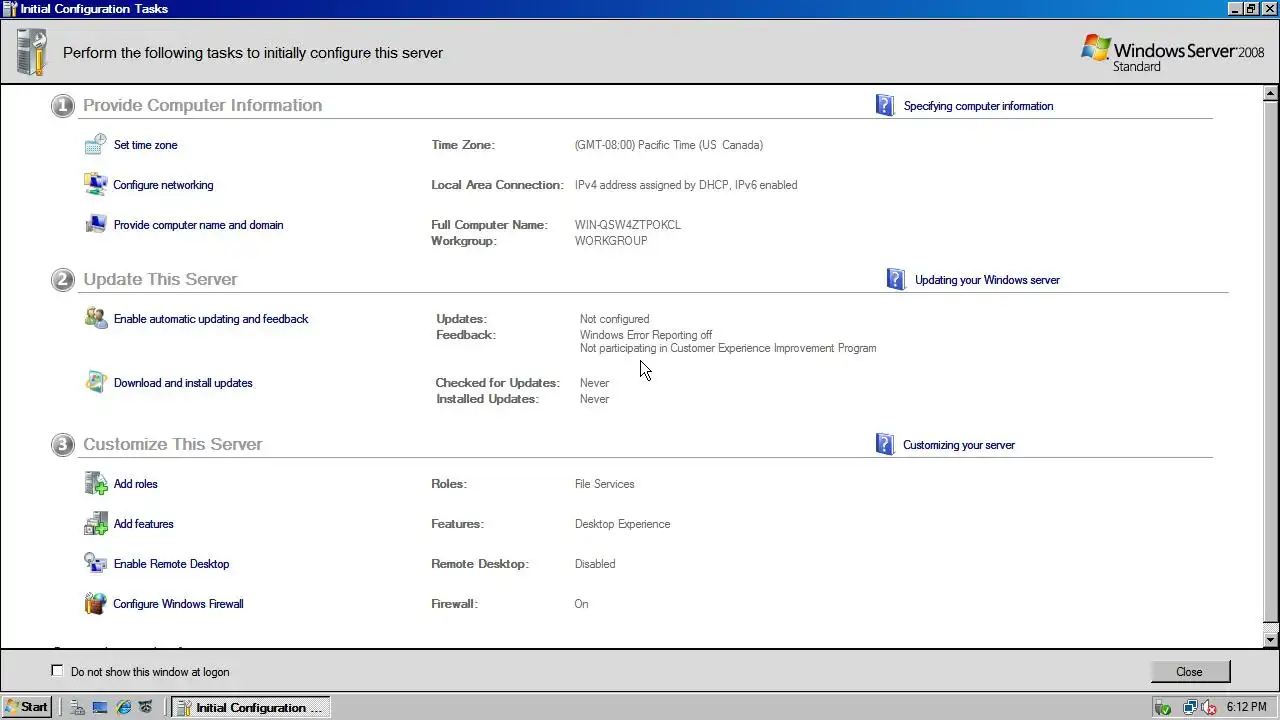
Task: Click the scrollbar down arrow
Action: click(1271, 639)
